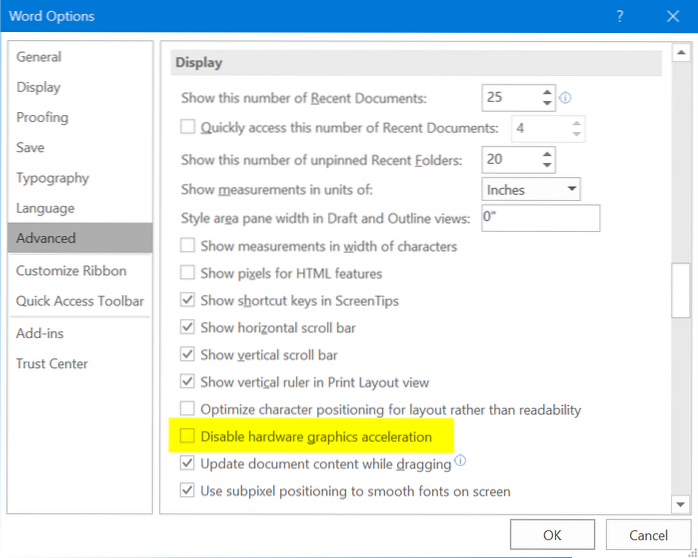
Task: Increase unpinned Recent Folders with up arrow
Action: click(x=546, y=154)
